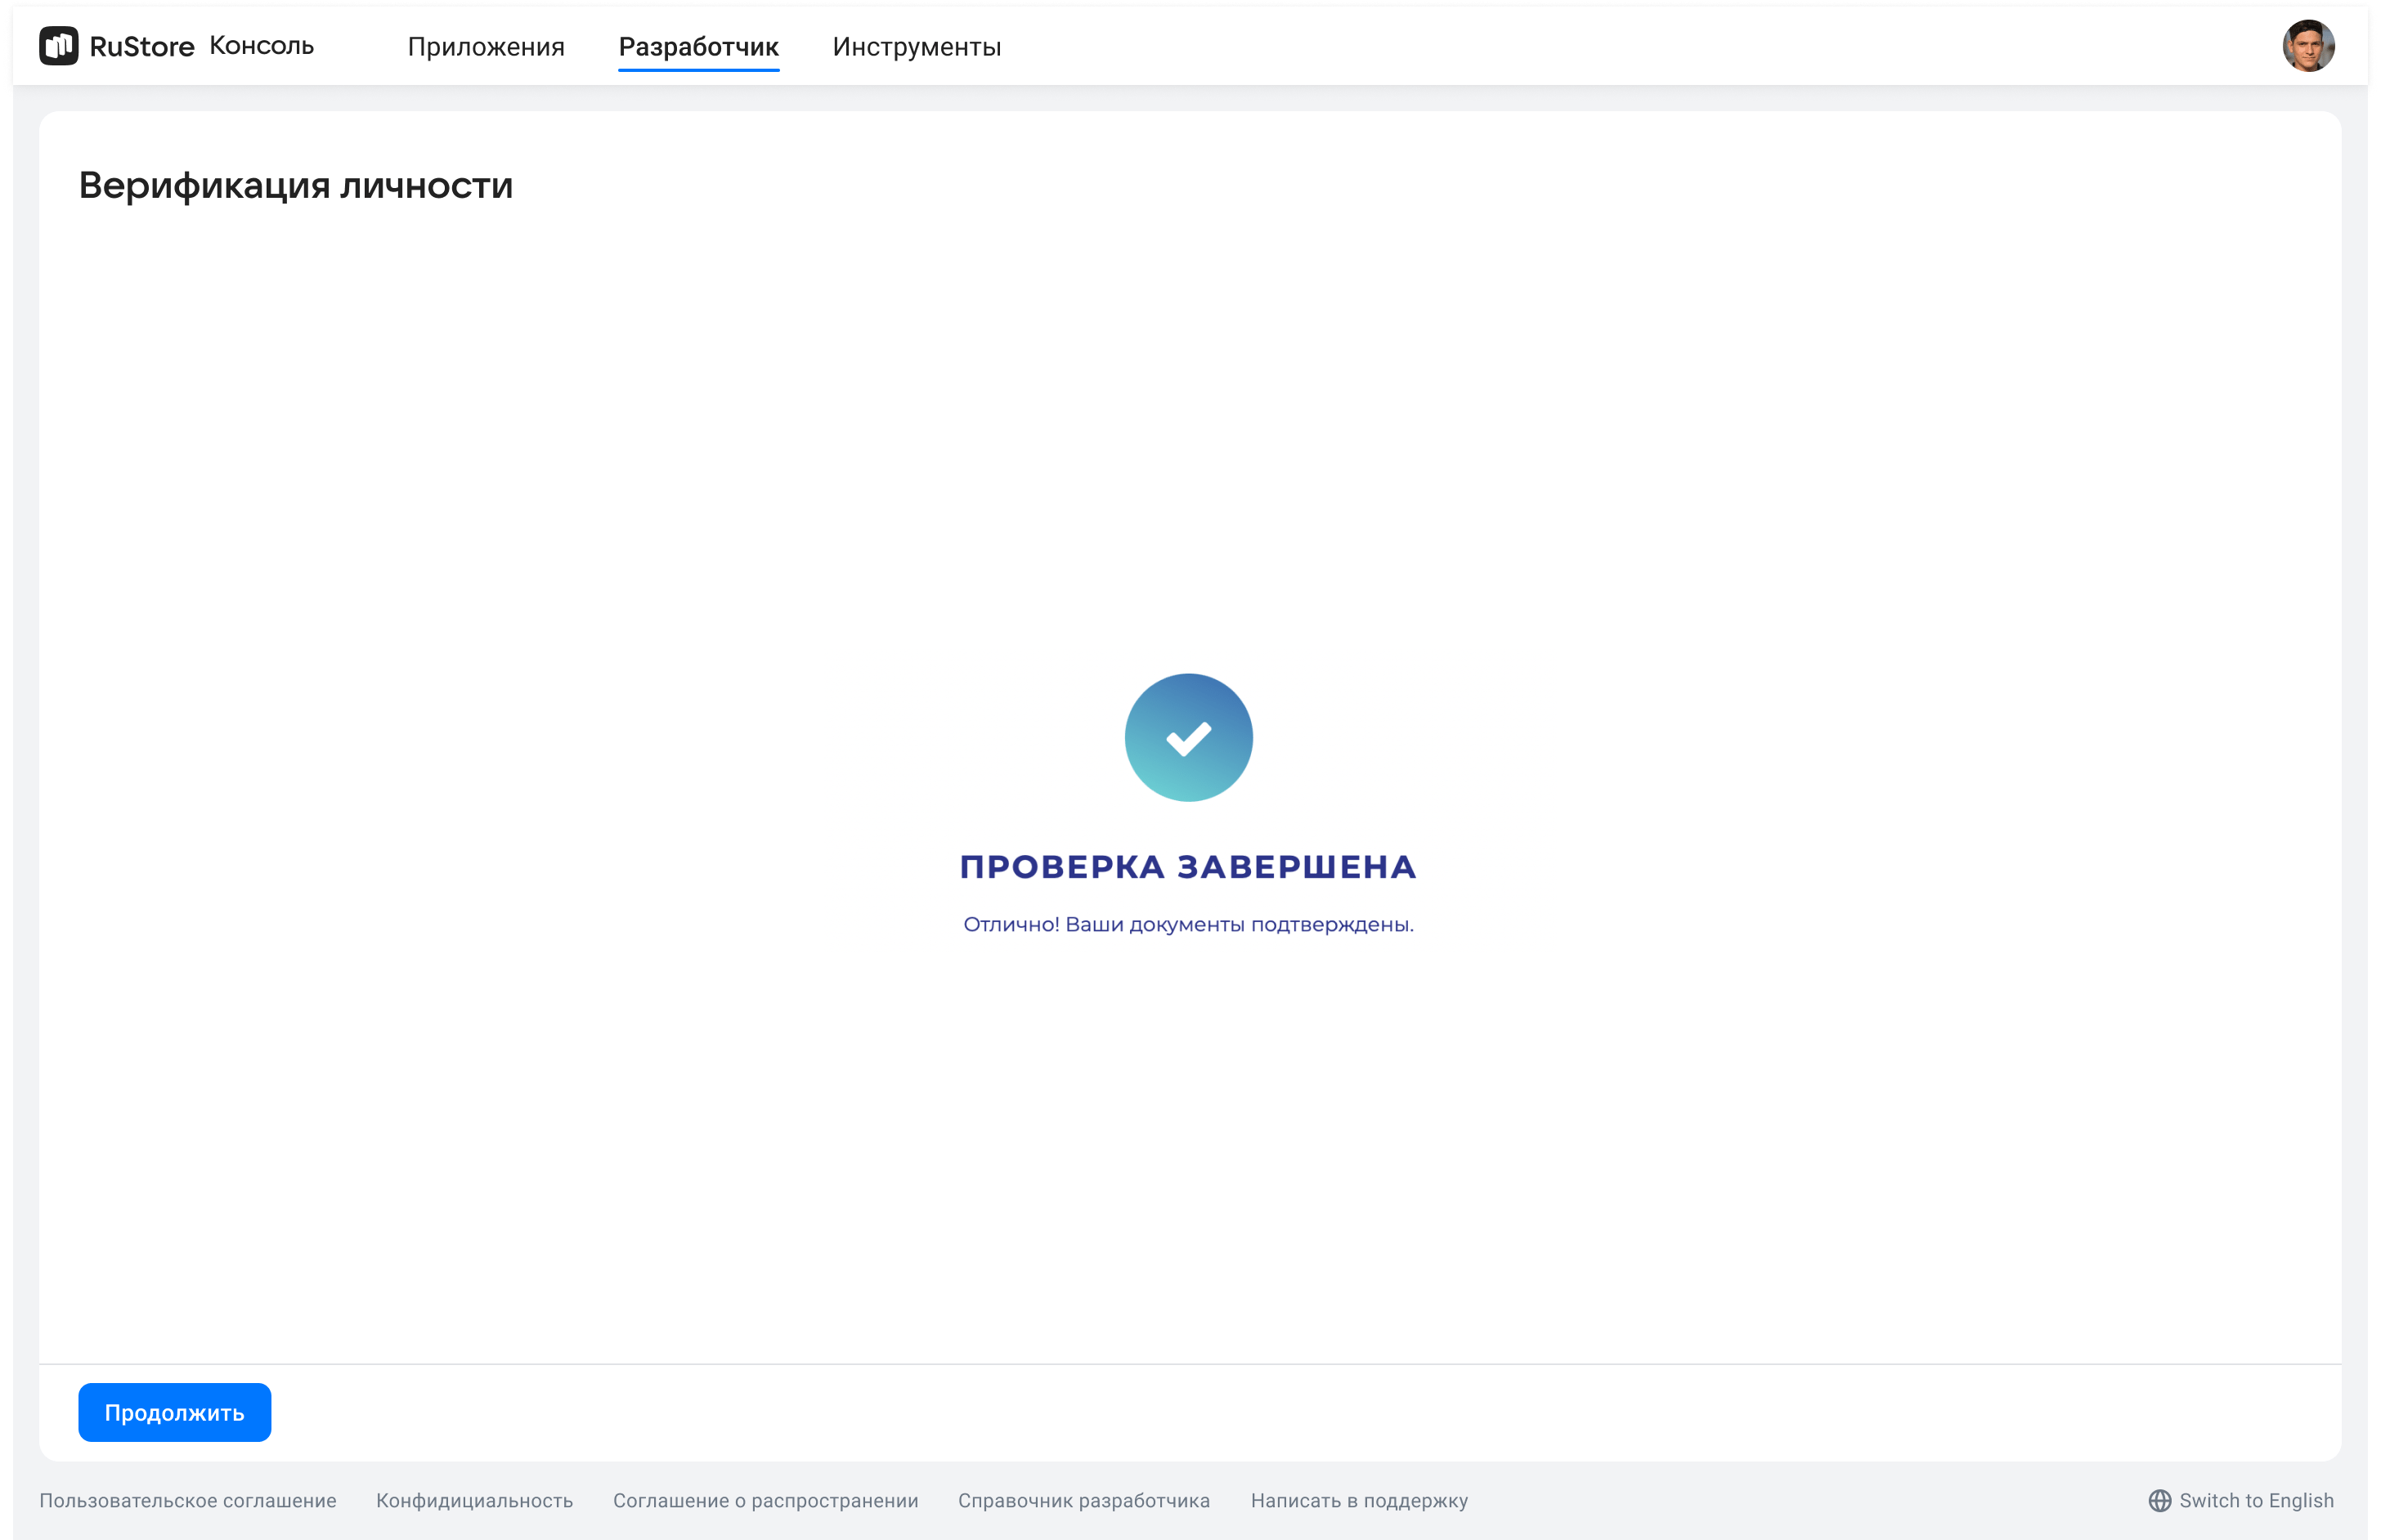Click the Консоль label in header

(x=261, y=46)
